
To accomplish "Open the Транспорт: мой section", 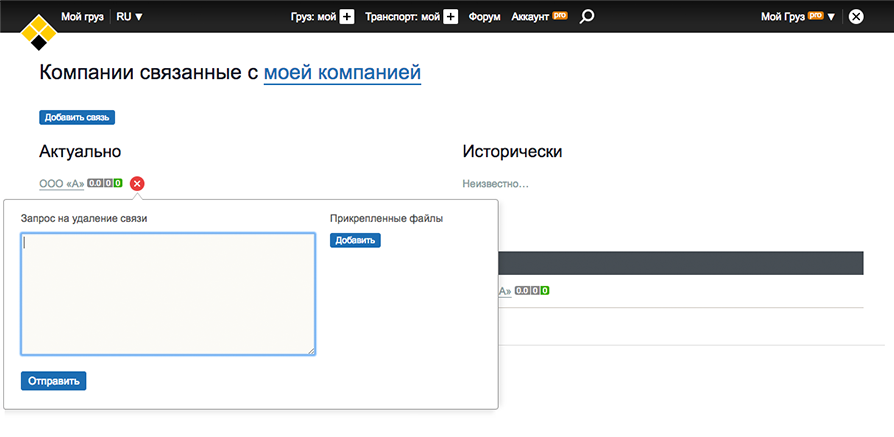I will (402, 16).
